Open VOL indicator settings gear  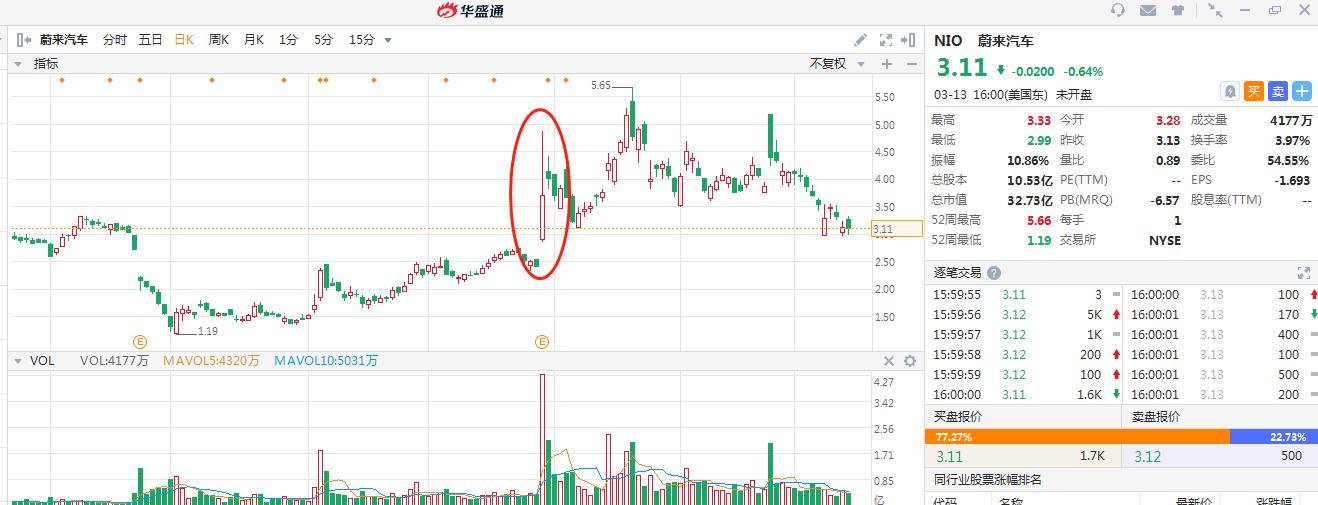click(x=910, y=361)
